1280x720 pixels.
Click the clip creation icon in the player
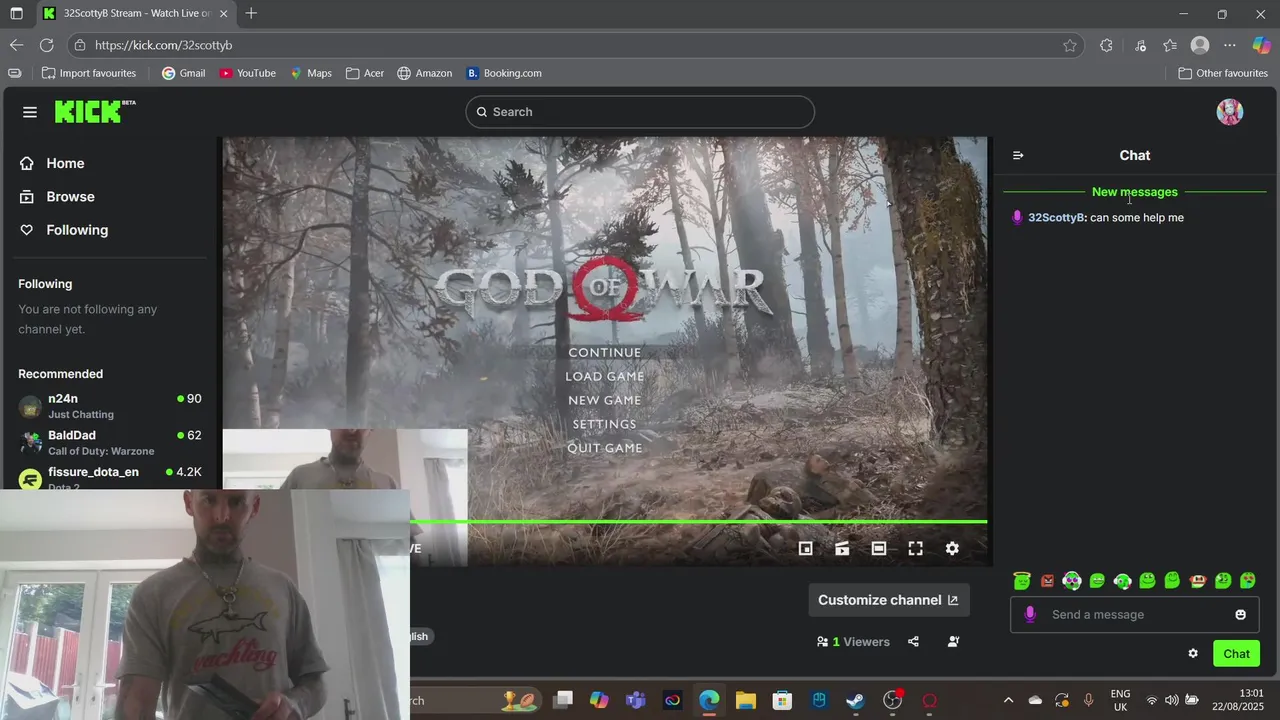coord(842,548)
